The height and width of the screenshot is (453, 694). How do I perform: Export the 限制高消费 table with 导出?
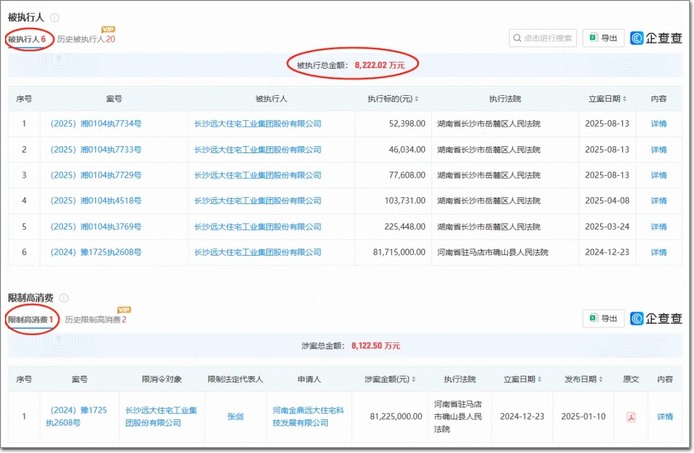pos(603,319)
